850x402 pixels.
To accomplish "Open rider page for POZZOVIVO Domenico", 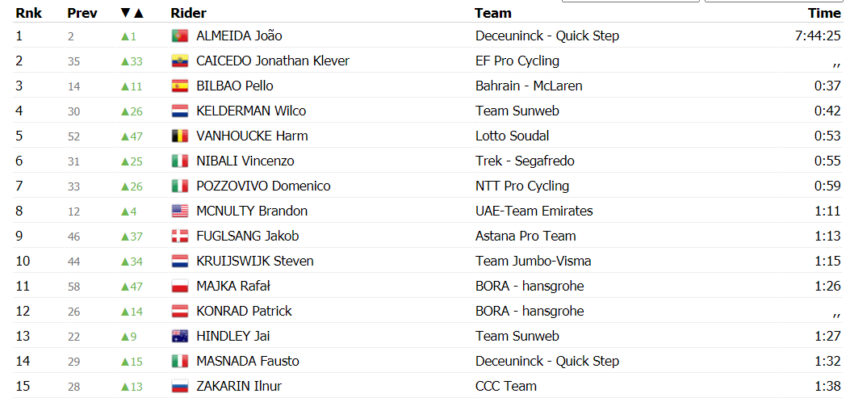I will click(x=263, y=186).
